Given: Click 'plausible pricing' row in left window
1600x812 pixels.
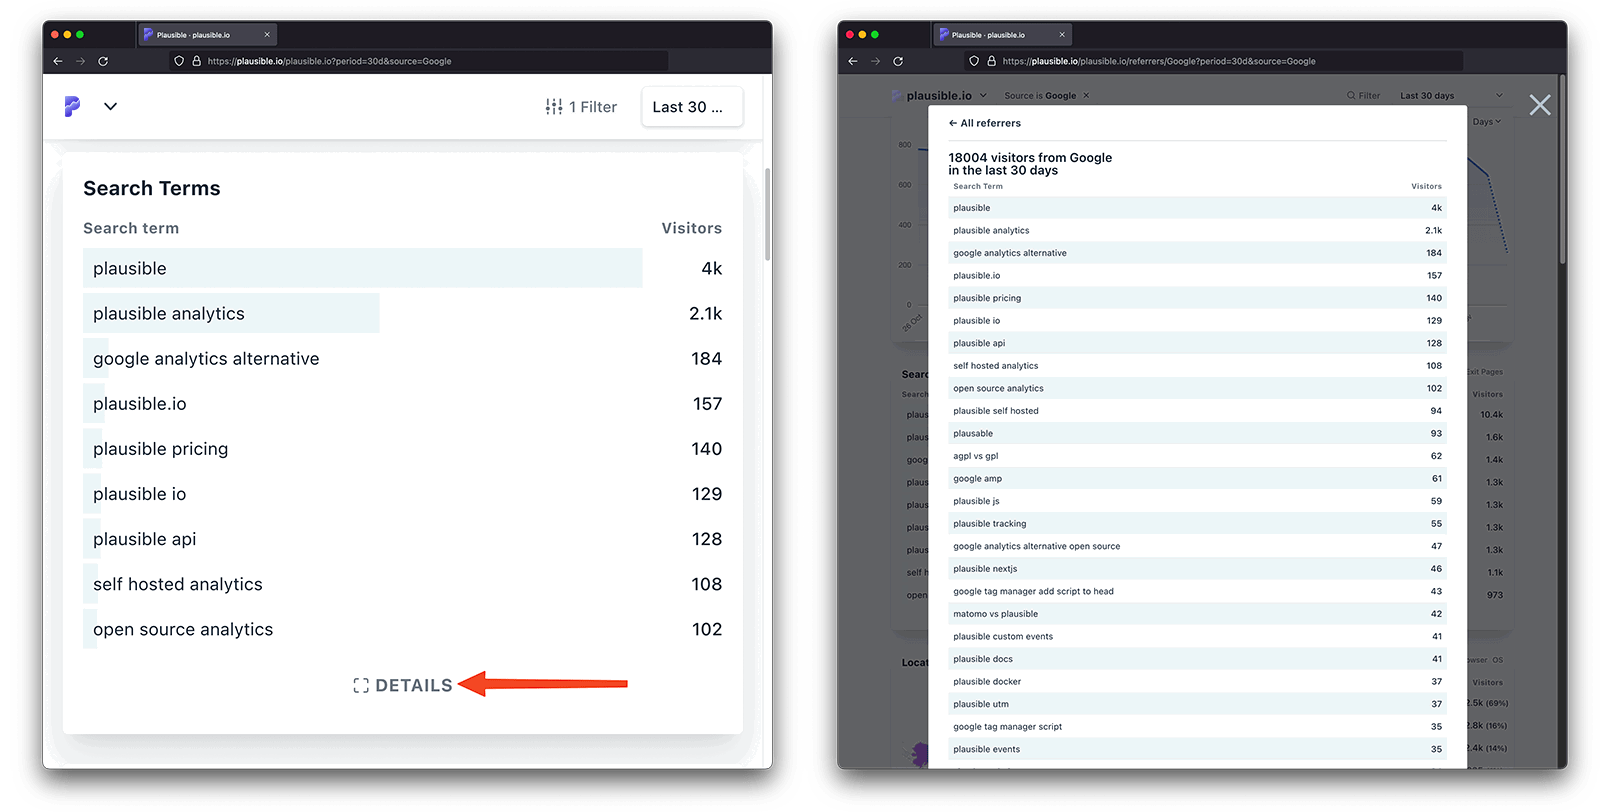Looking at the screenshot, I should click(x=402, y=448).
